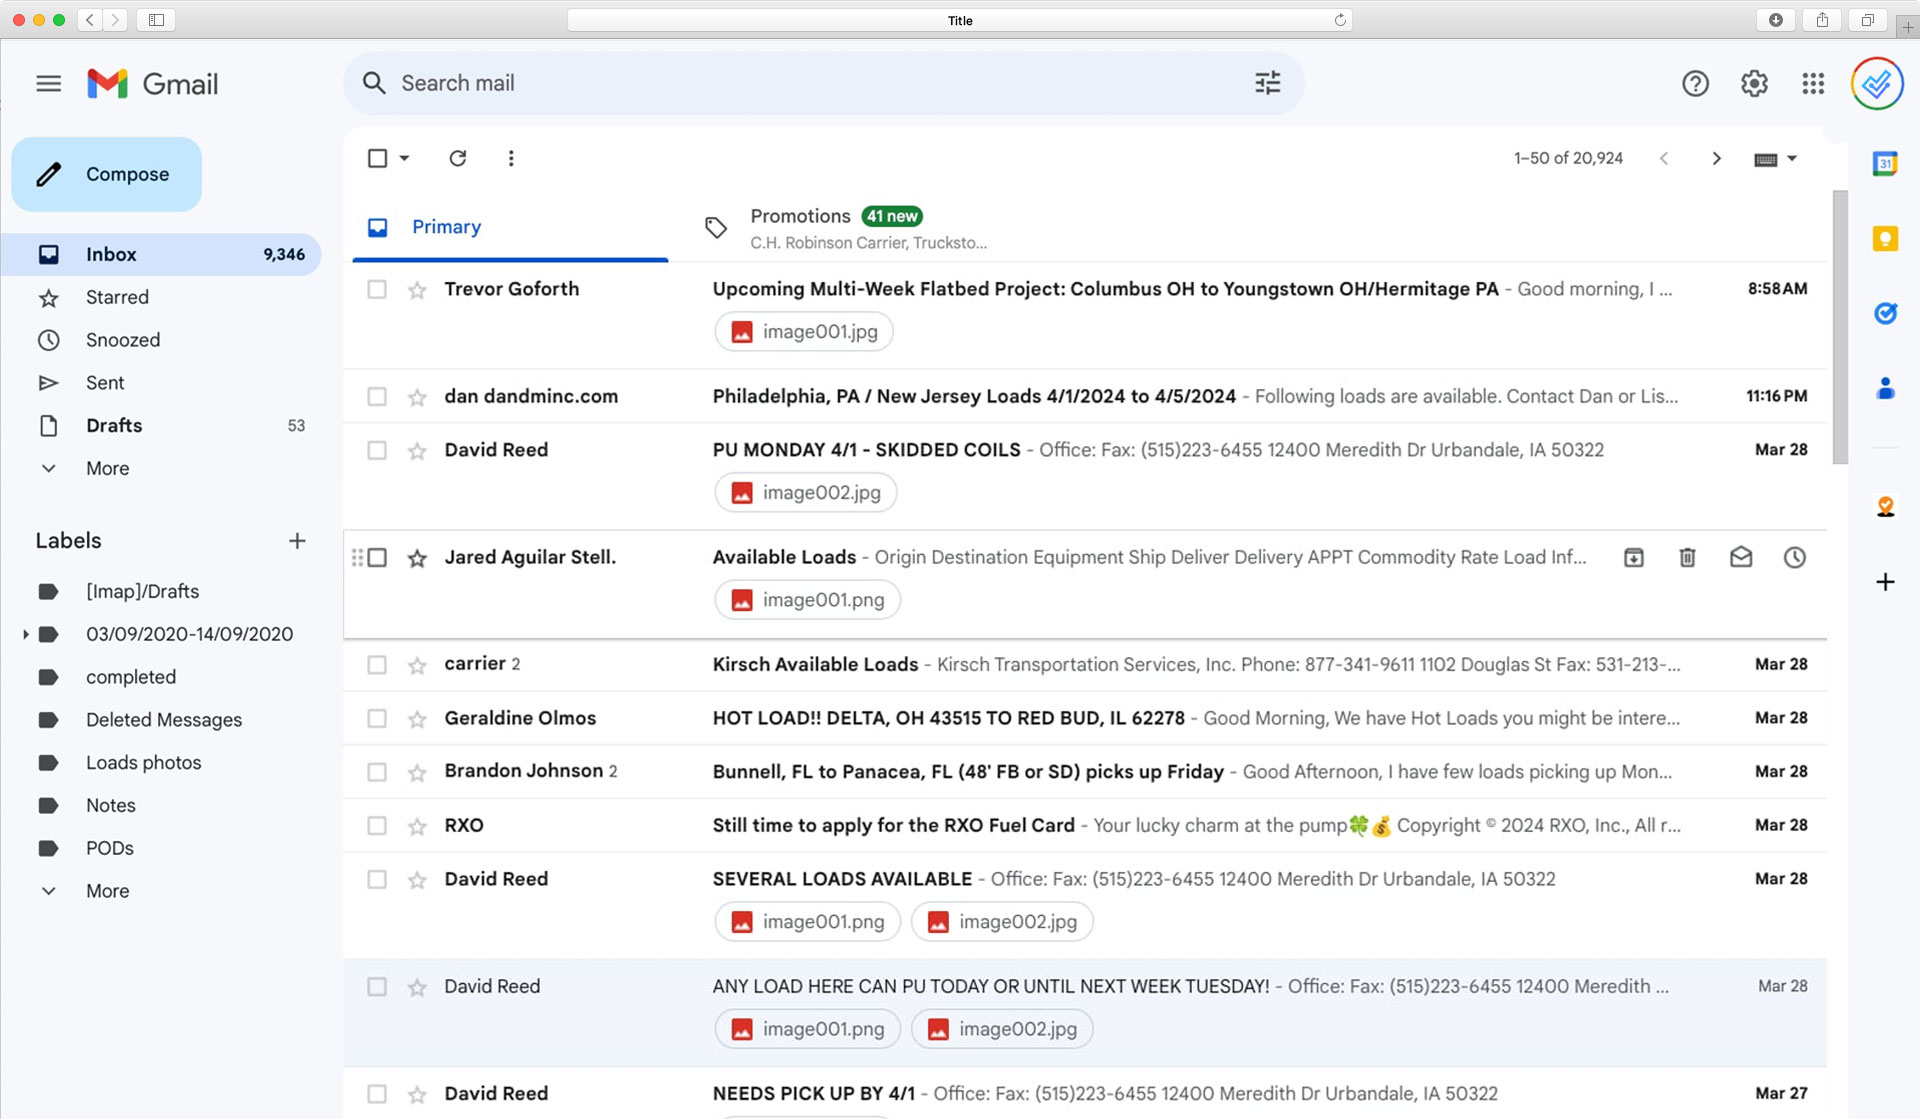The width and height of the screenshot is (1920, 1119).
Task: Click the Select all checkbox
Action: [x=378, y=159]
